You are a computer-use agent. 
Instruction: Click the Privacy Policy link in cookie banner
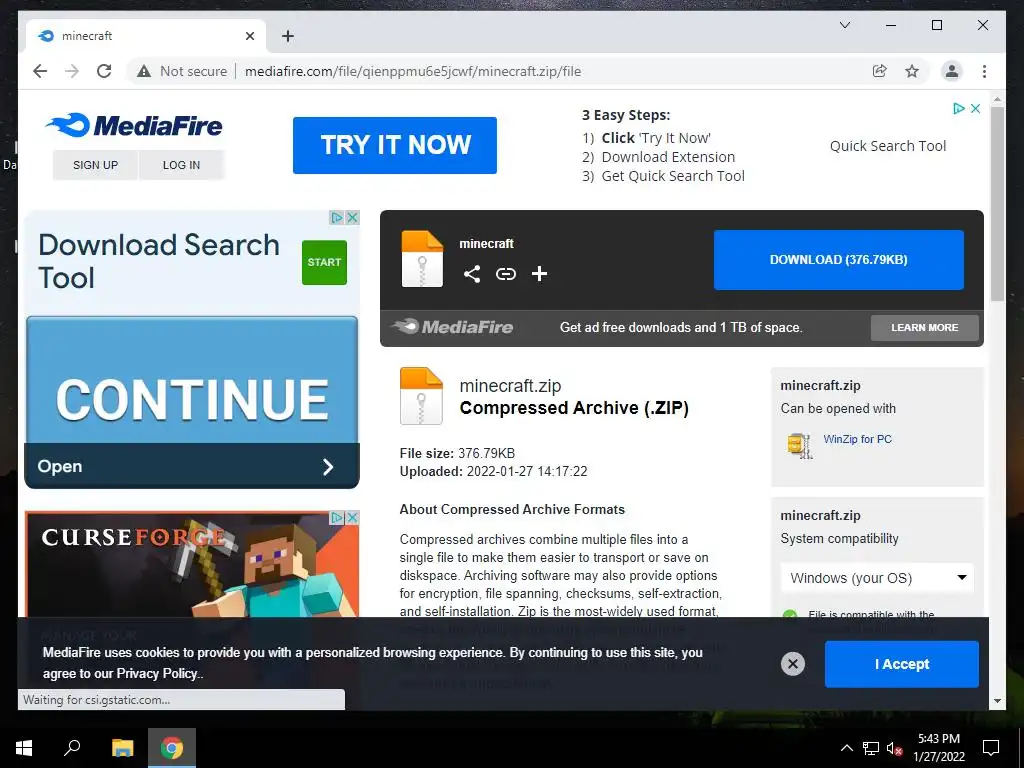point(155,673)
